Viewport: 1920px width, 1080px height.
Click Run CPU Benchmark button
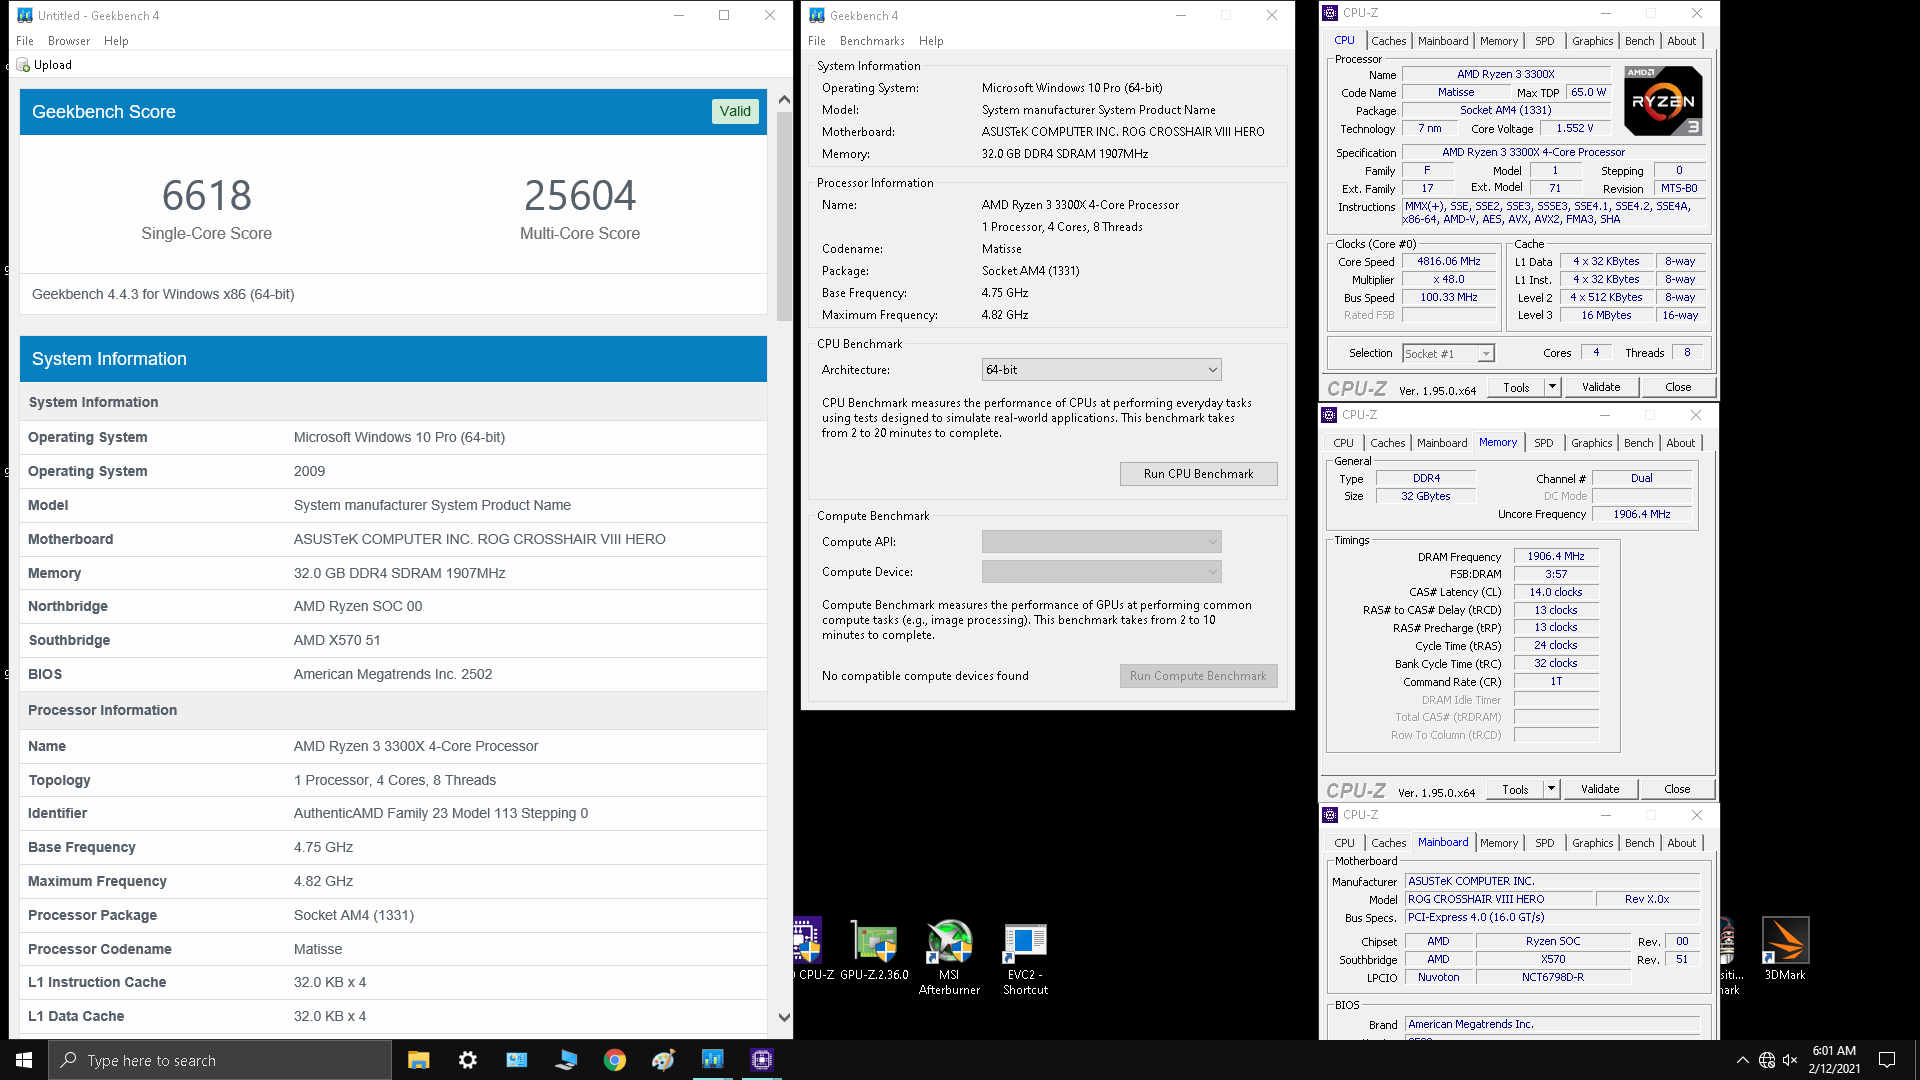click(1198, 474)
